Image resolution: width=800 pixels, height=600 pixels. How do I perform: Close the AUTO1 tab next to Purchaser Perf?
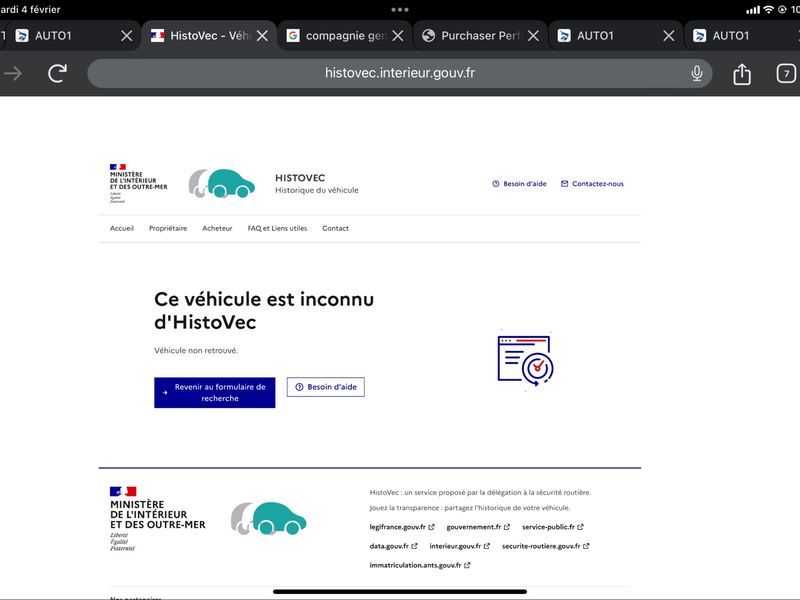pos(669,36)
